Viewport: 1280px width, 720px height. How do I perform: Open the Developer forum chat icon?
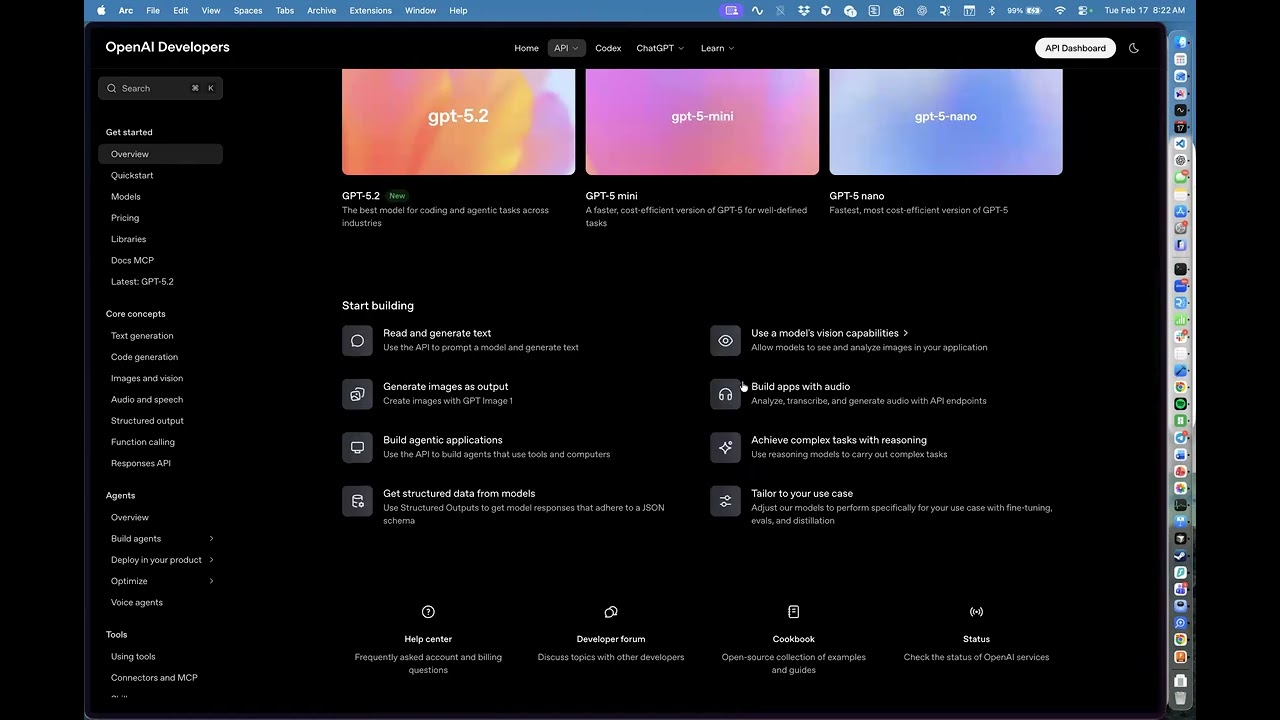[611, 612]
